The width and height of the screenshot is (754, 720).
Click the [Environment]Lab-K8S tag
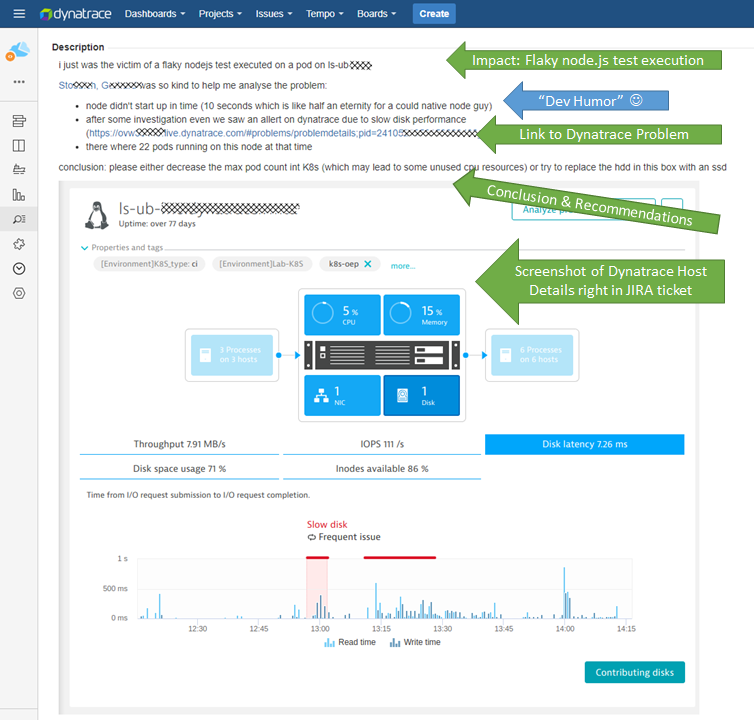tap(261, 264)
